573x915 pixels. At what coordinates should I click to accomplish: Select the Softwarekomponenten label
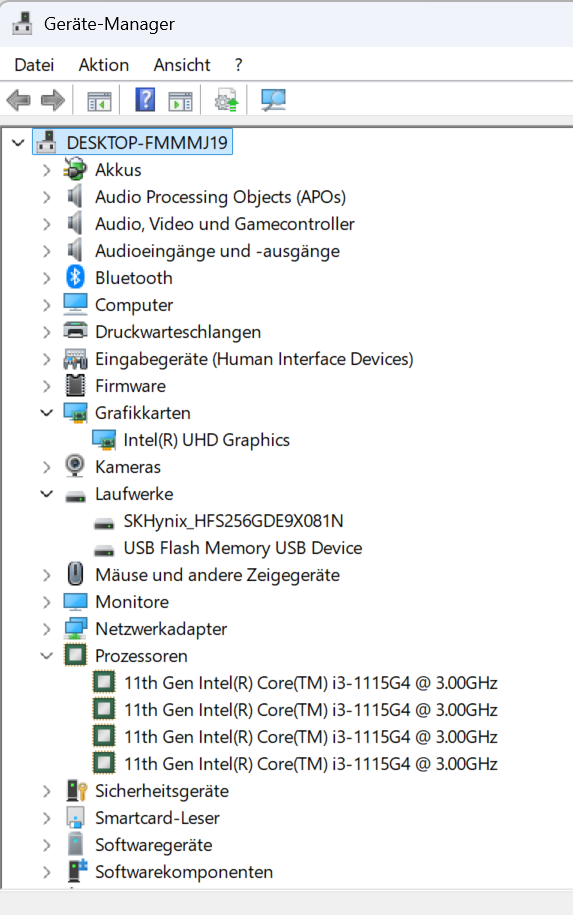point(184,872)
